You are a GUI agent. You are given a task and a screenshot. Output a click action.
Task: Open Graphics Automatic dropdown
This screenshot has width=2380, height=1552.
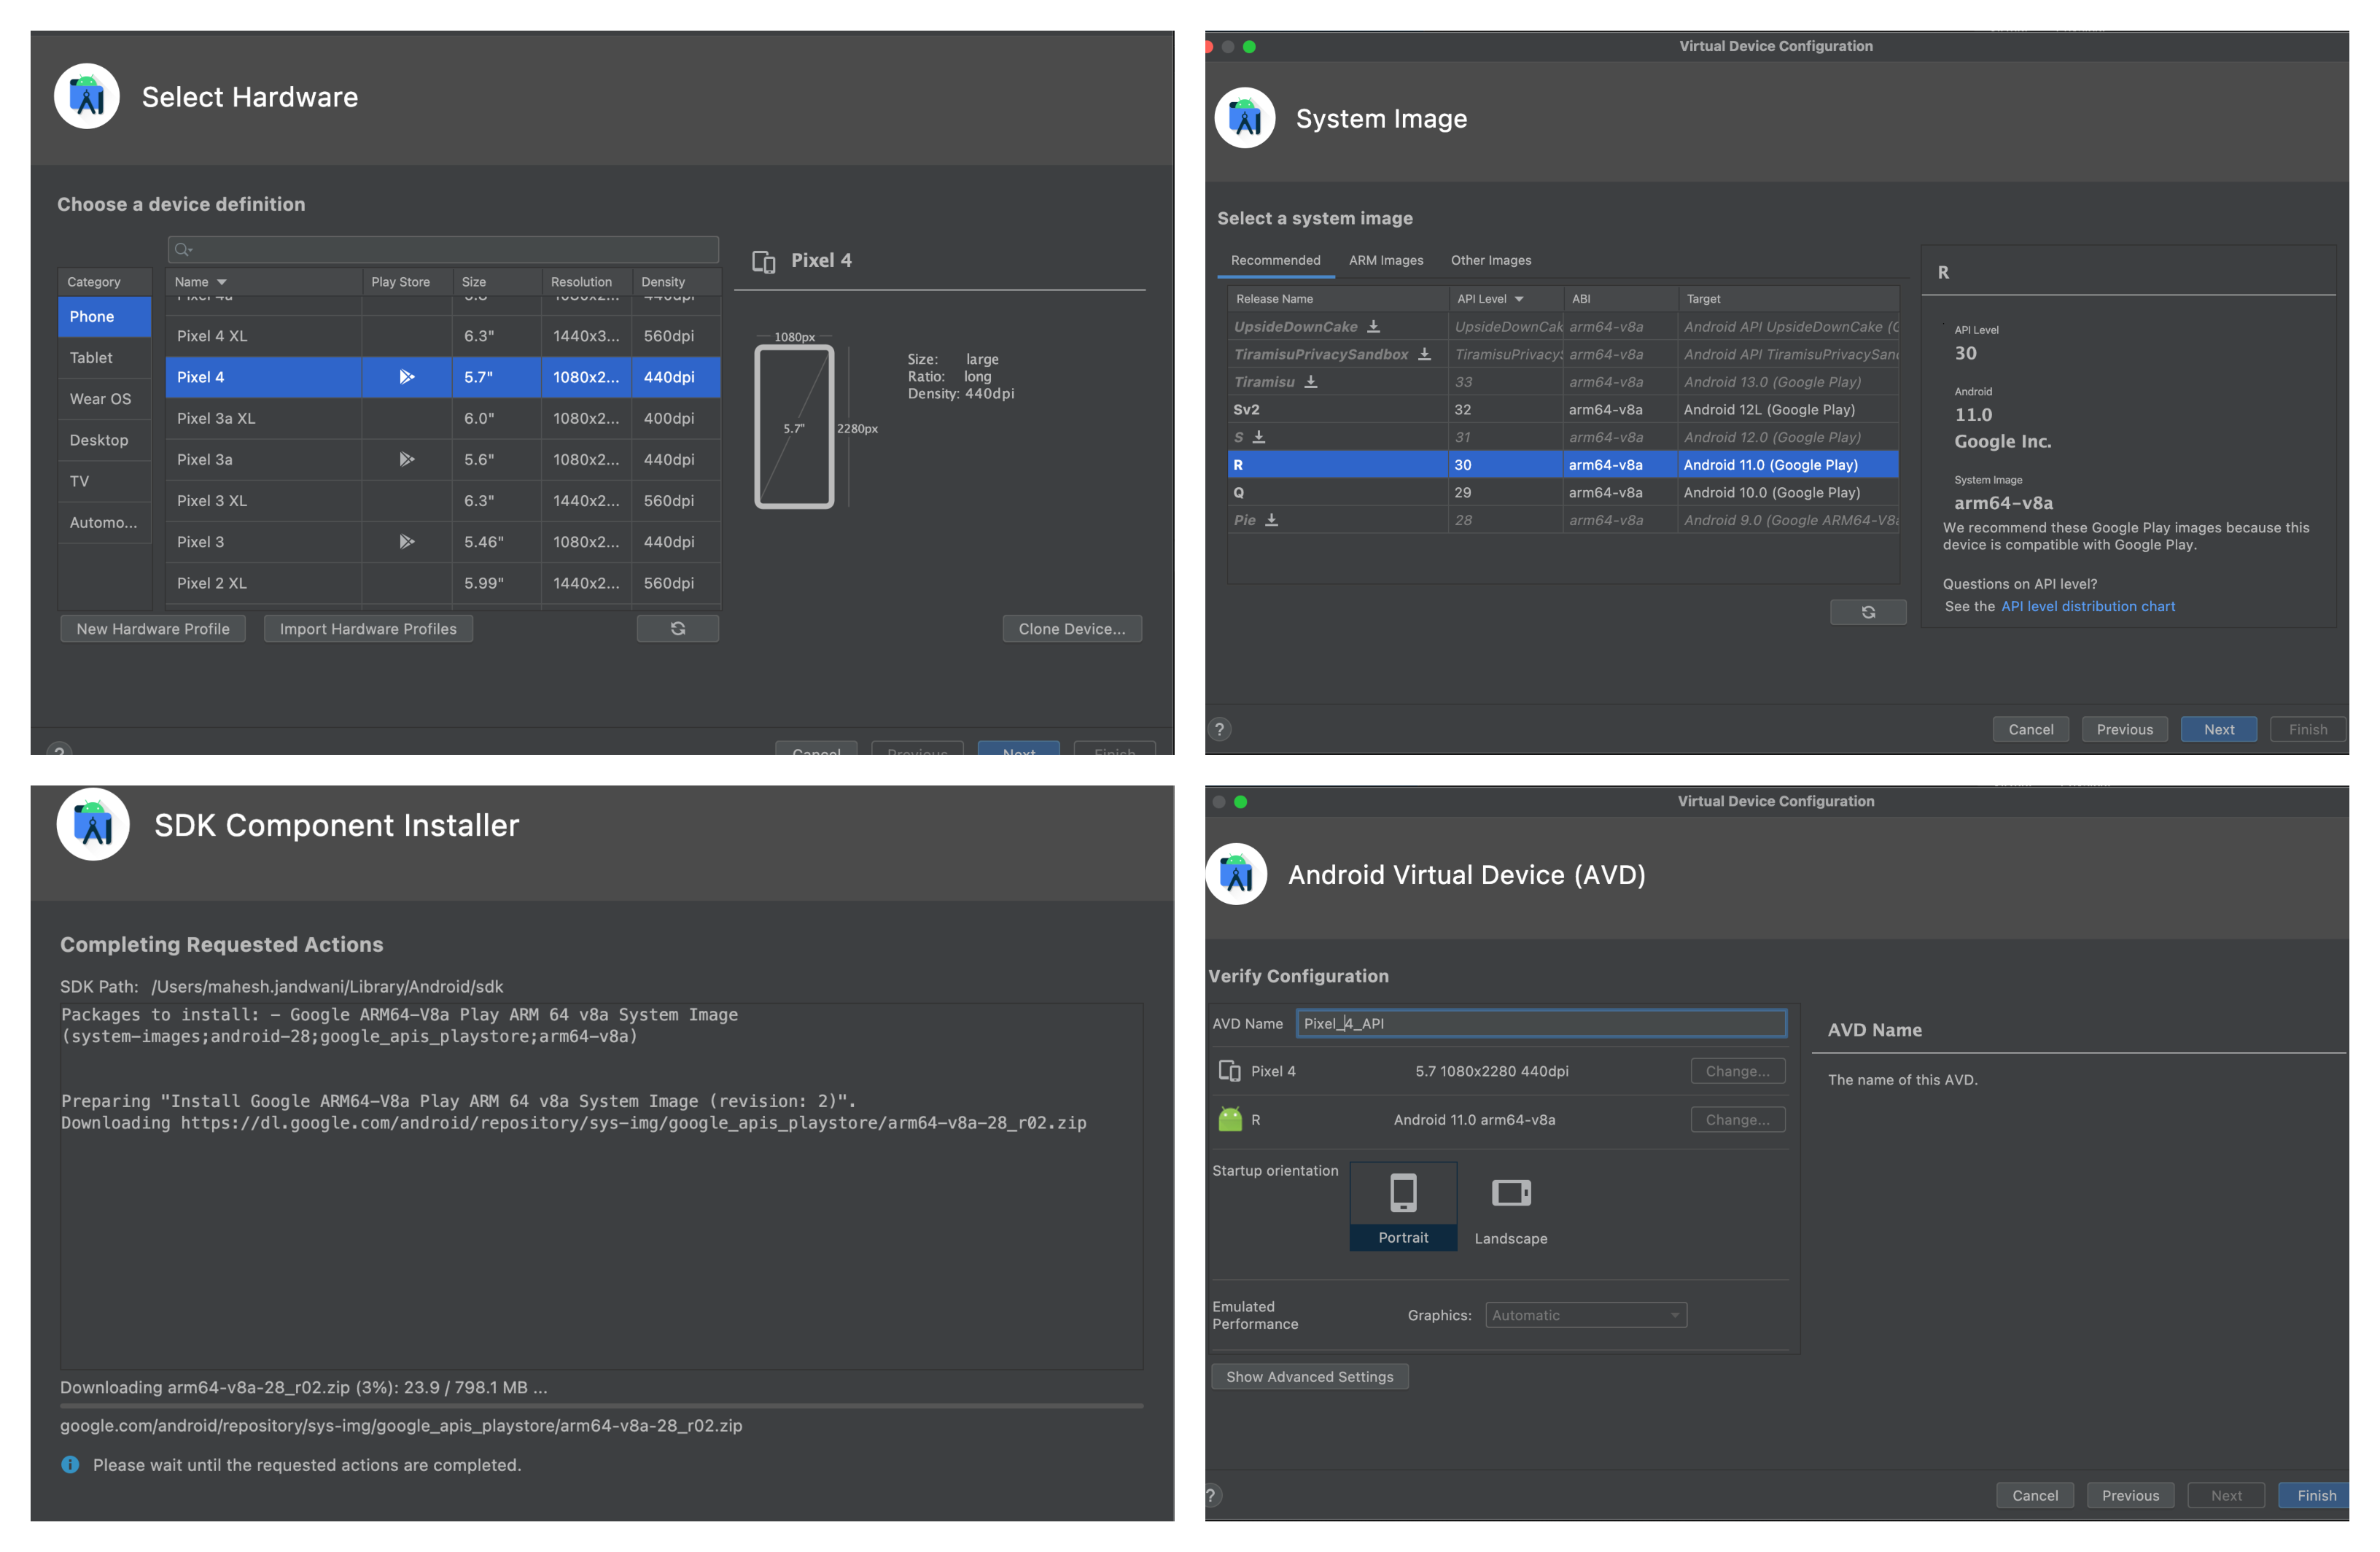1585,1315
